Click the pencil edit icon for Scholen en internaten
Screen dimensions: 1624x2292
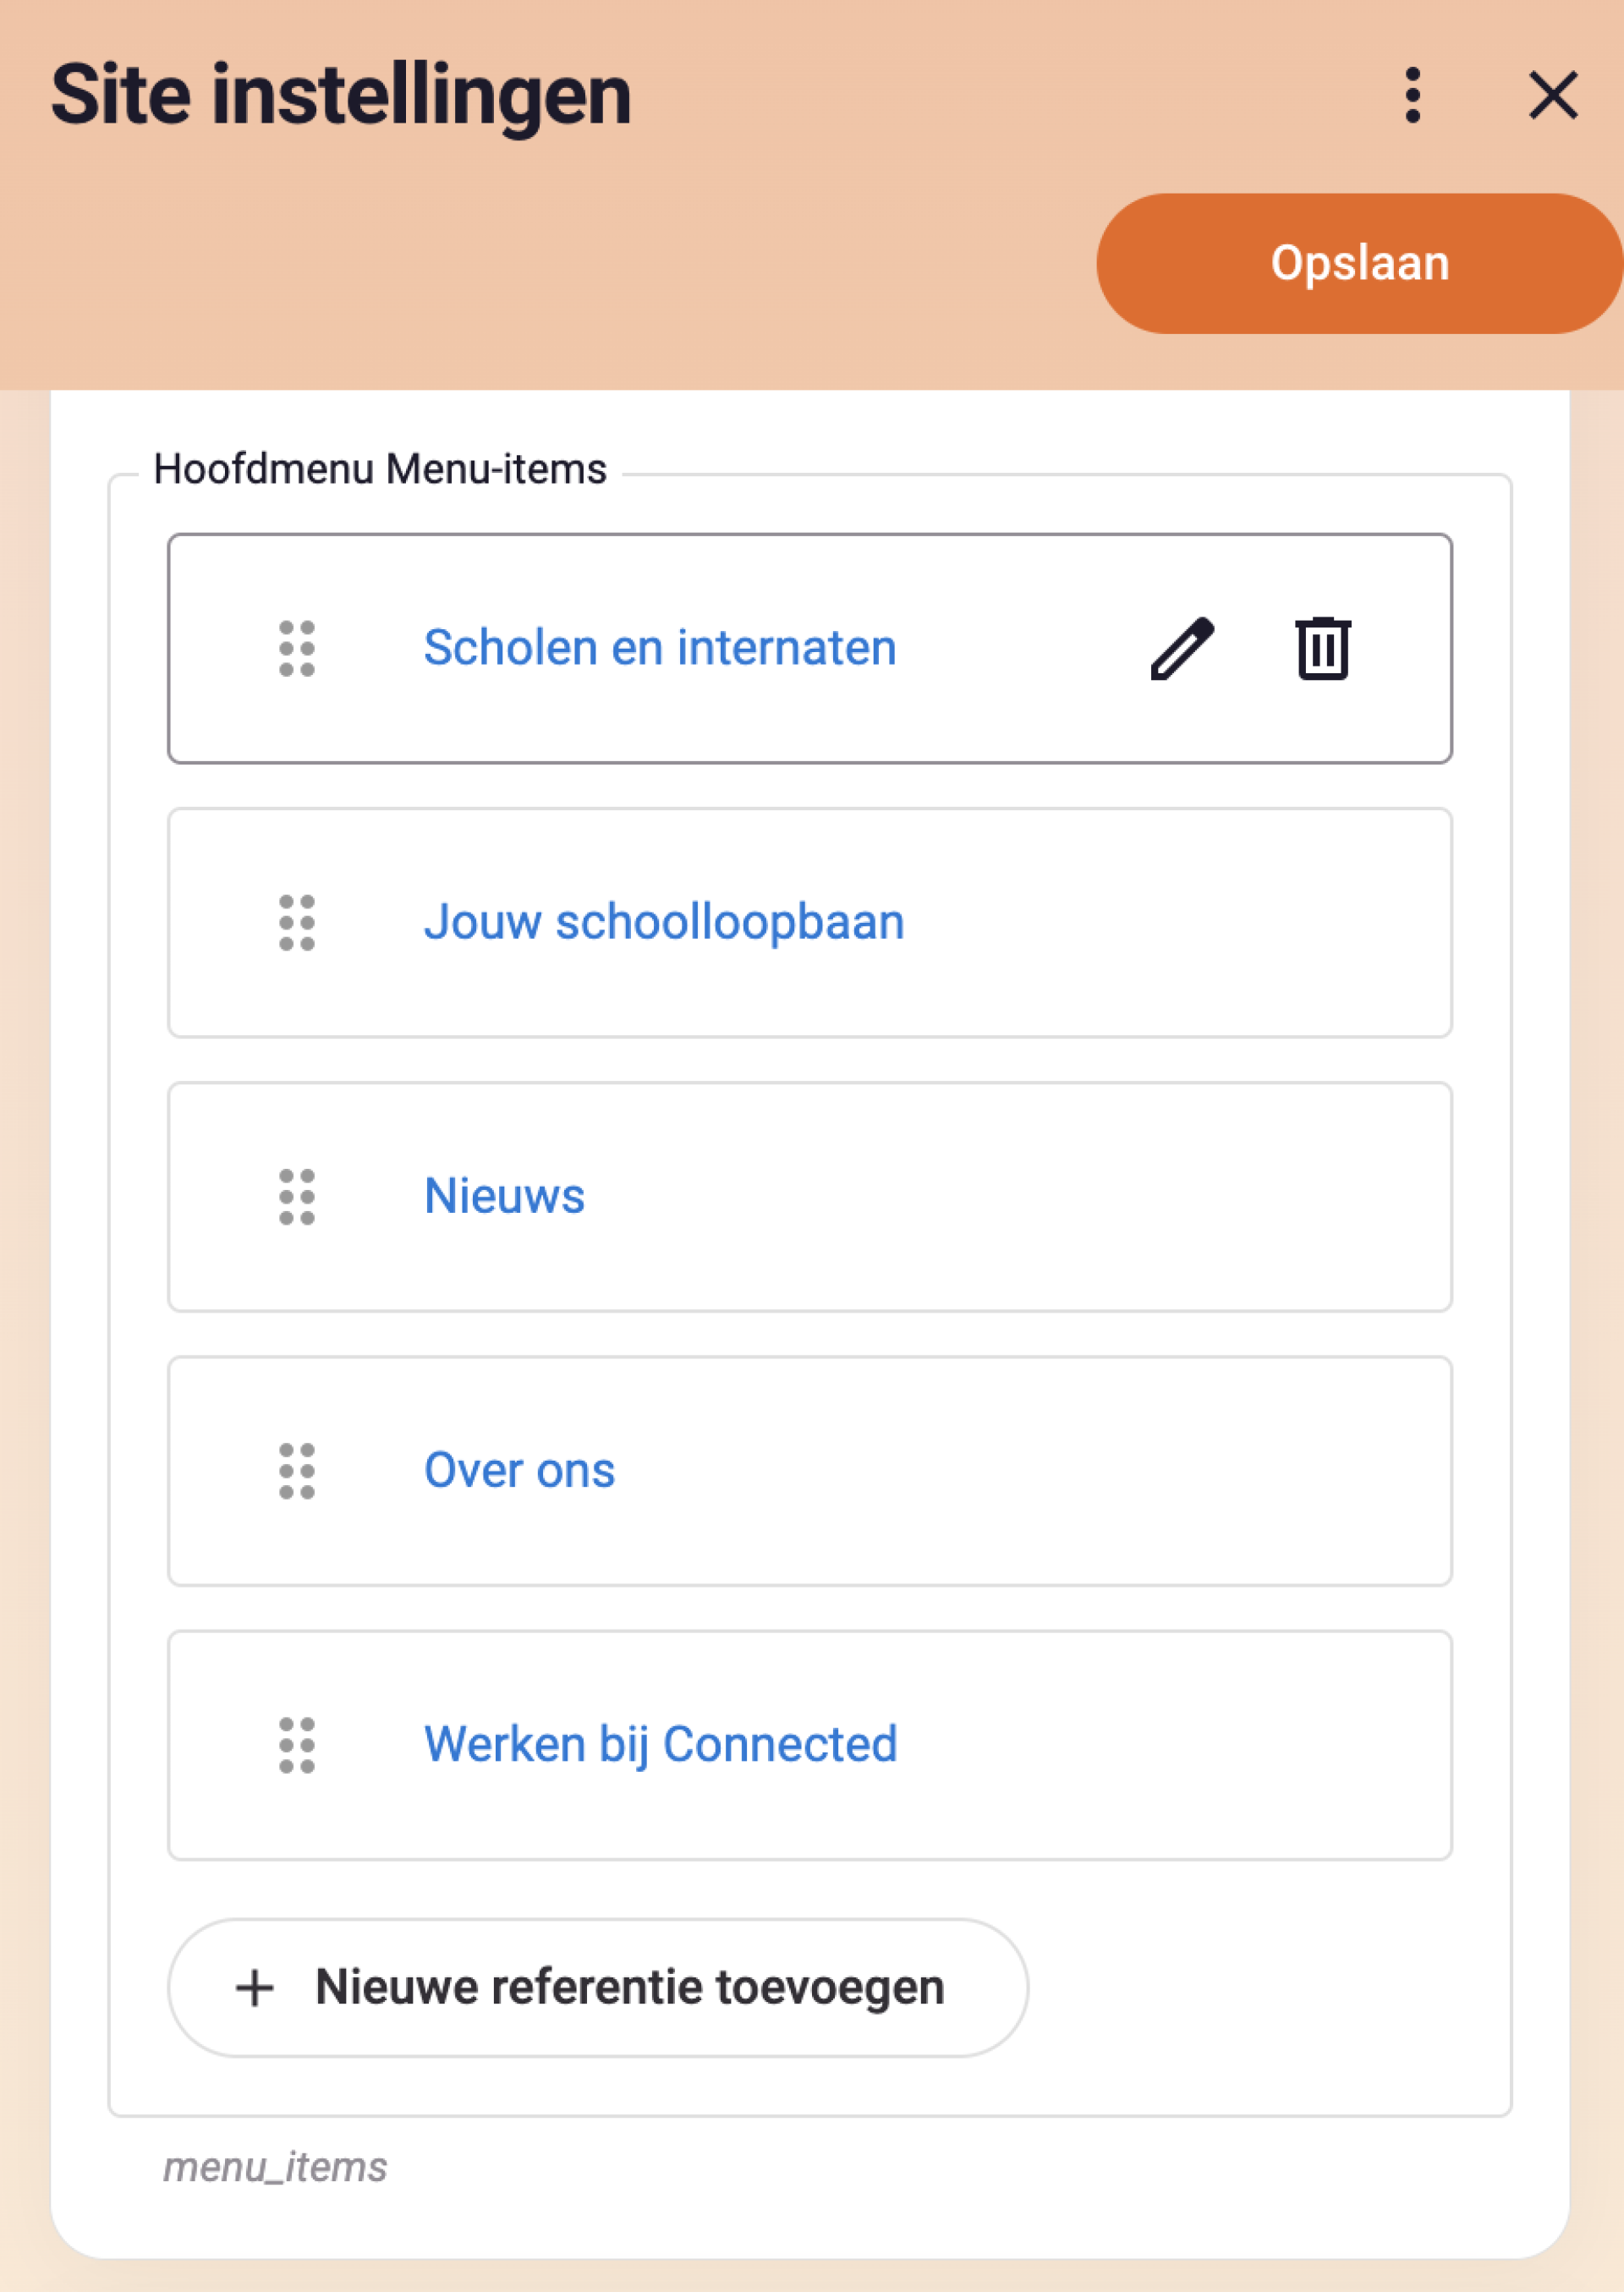(x=1182, y=649)
